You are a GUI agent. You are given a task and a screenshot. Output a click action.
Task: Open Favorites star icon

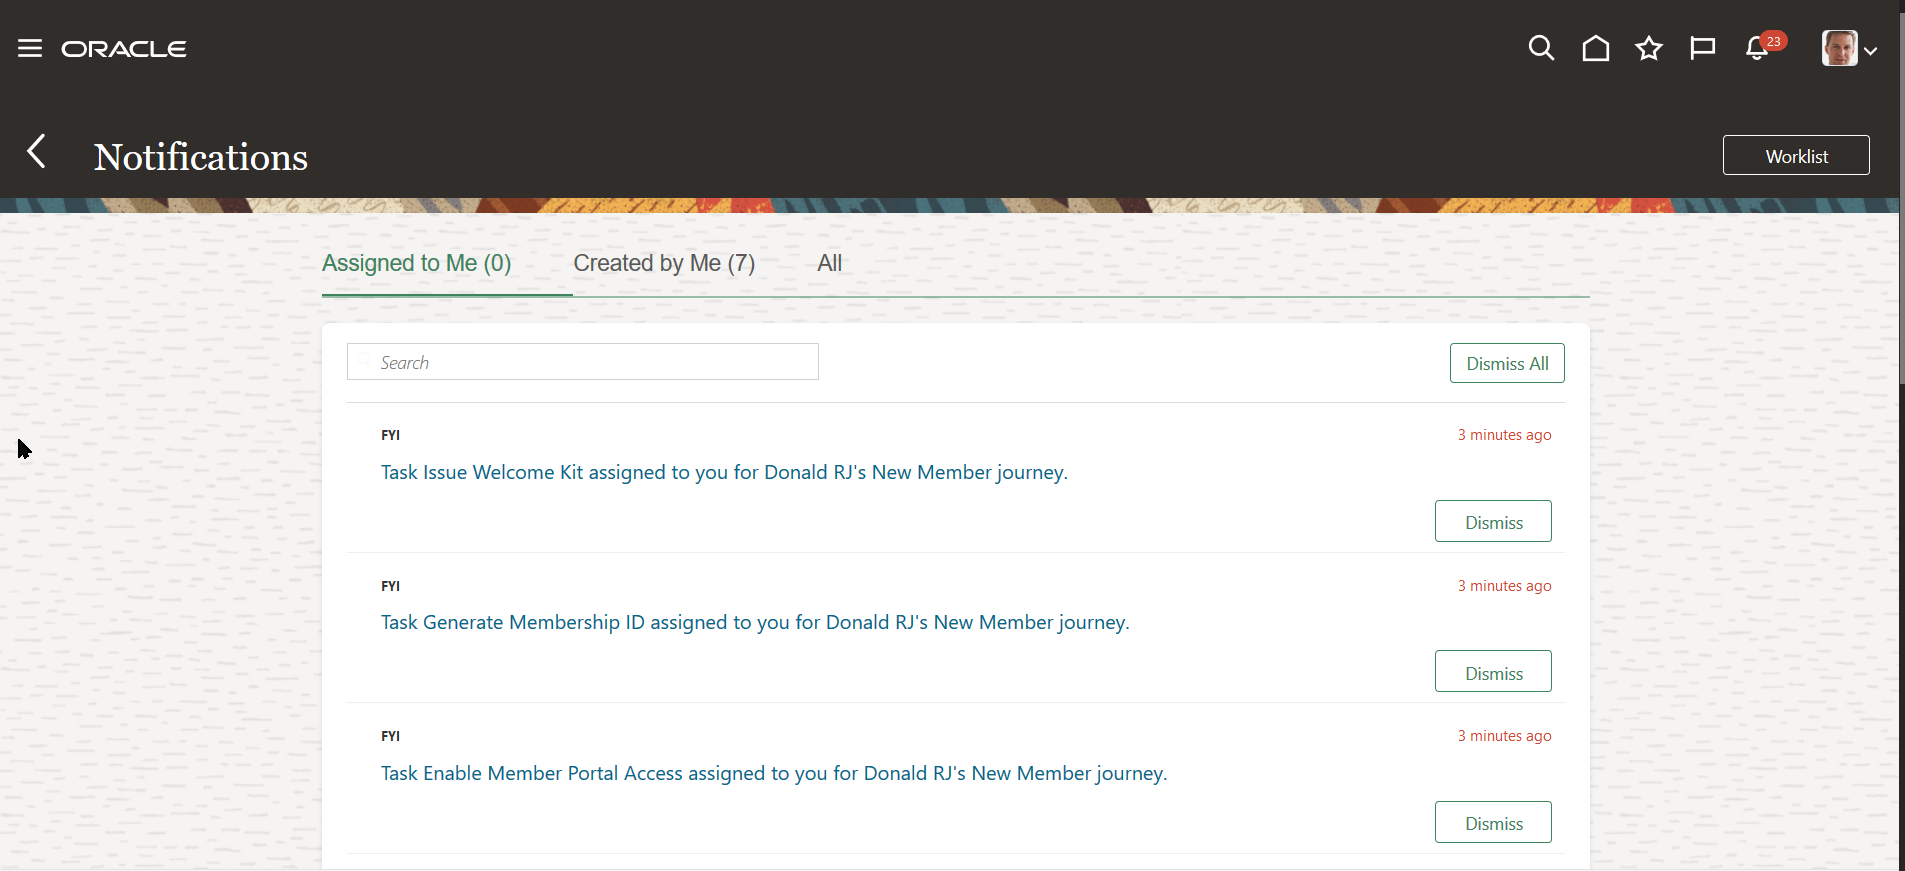[1648, 48]
